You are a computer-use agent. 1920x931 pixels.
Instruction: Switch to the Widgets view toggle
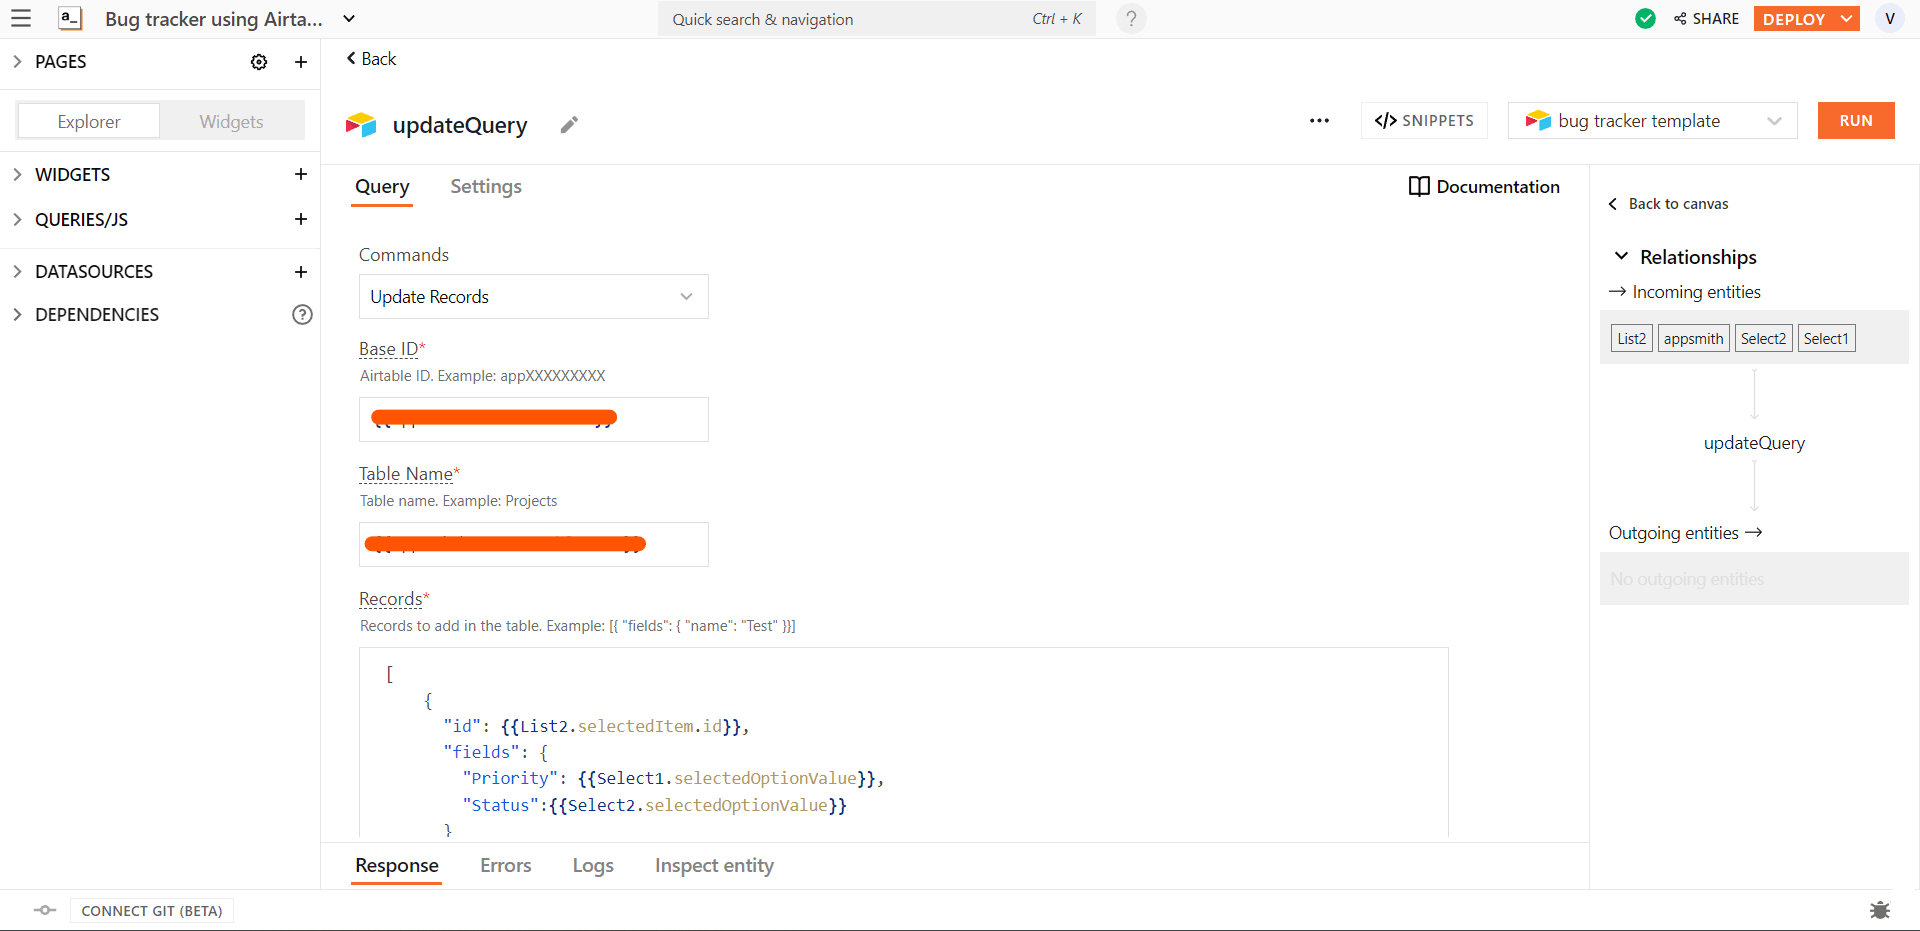(231, 122)
